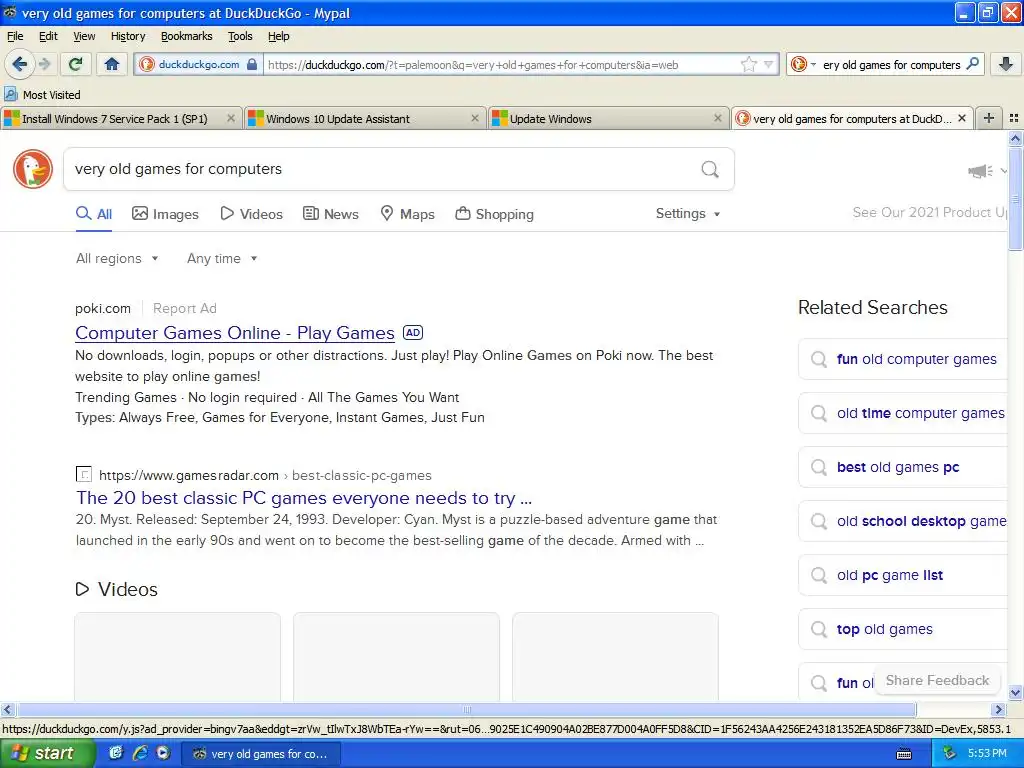The image size is (1024, 768).
Task: Select the All results category
Action: (94, 214)
